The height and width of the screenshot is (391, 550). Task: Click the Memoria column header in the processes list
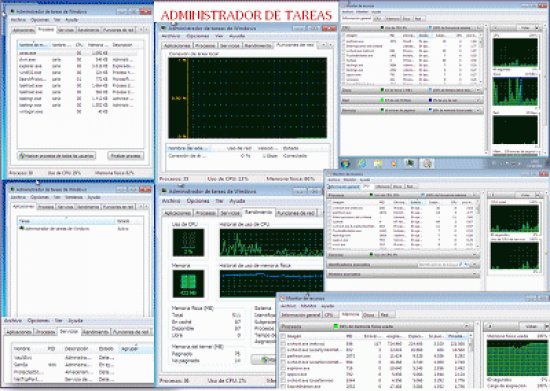[x=97, y=45]
